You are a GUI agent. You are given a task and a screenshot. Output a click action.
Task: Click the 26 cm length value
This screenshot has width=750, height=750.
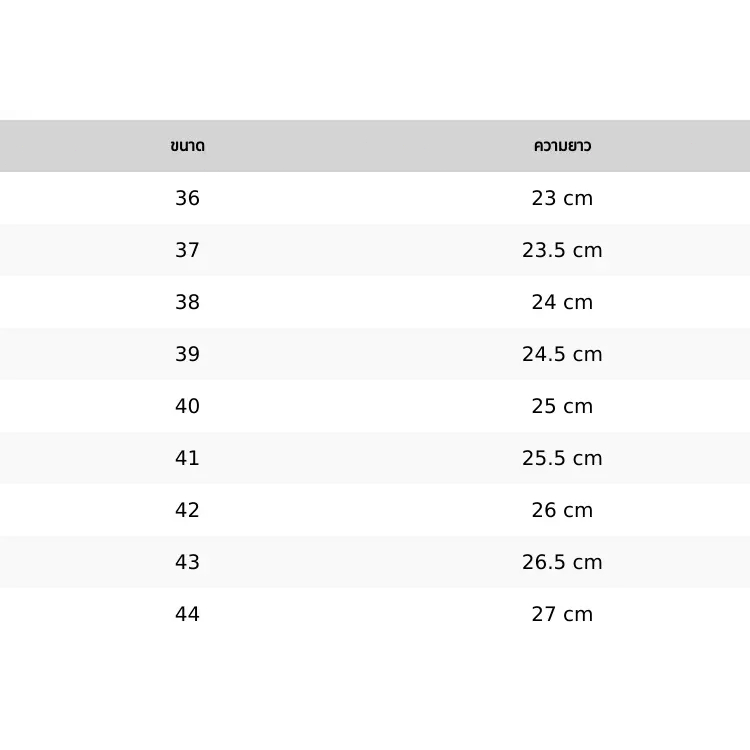pyautogui.click(x=562, y=510)
